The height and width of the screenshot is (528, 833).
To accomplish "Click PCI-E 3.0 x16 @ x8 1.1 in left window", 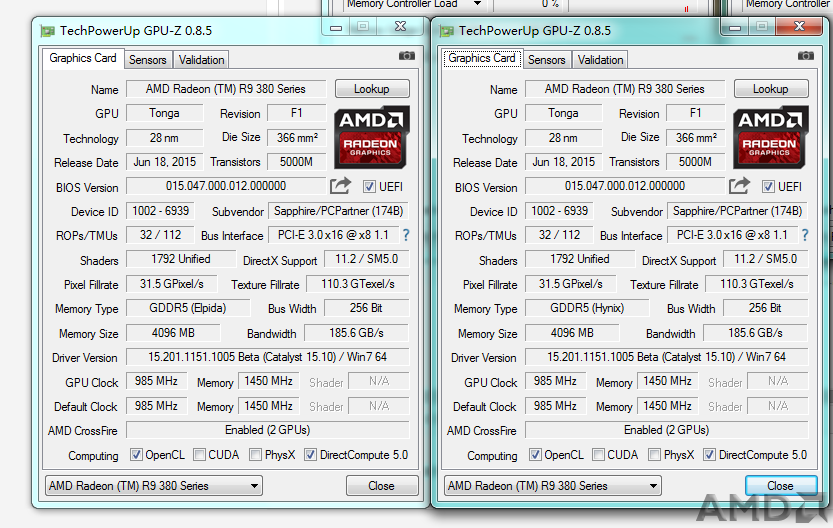I will [333, 235].
